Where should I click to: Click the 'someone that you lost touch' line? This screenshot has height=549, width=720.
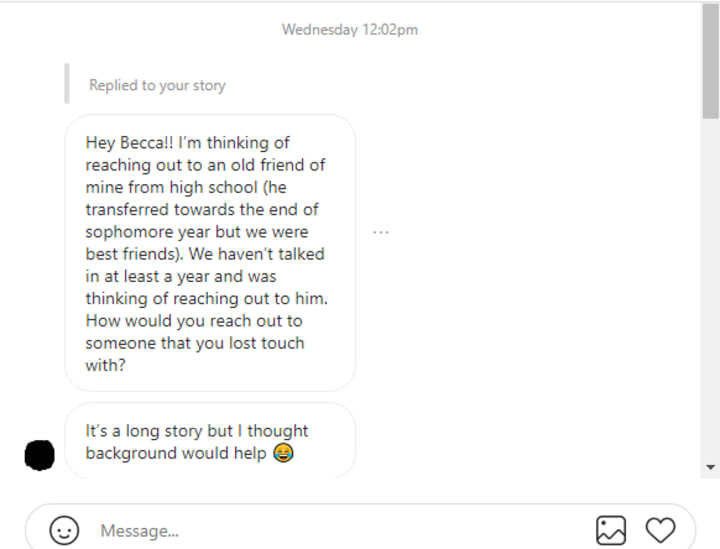click(x=194, y=343)
